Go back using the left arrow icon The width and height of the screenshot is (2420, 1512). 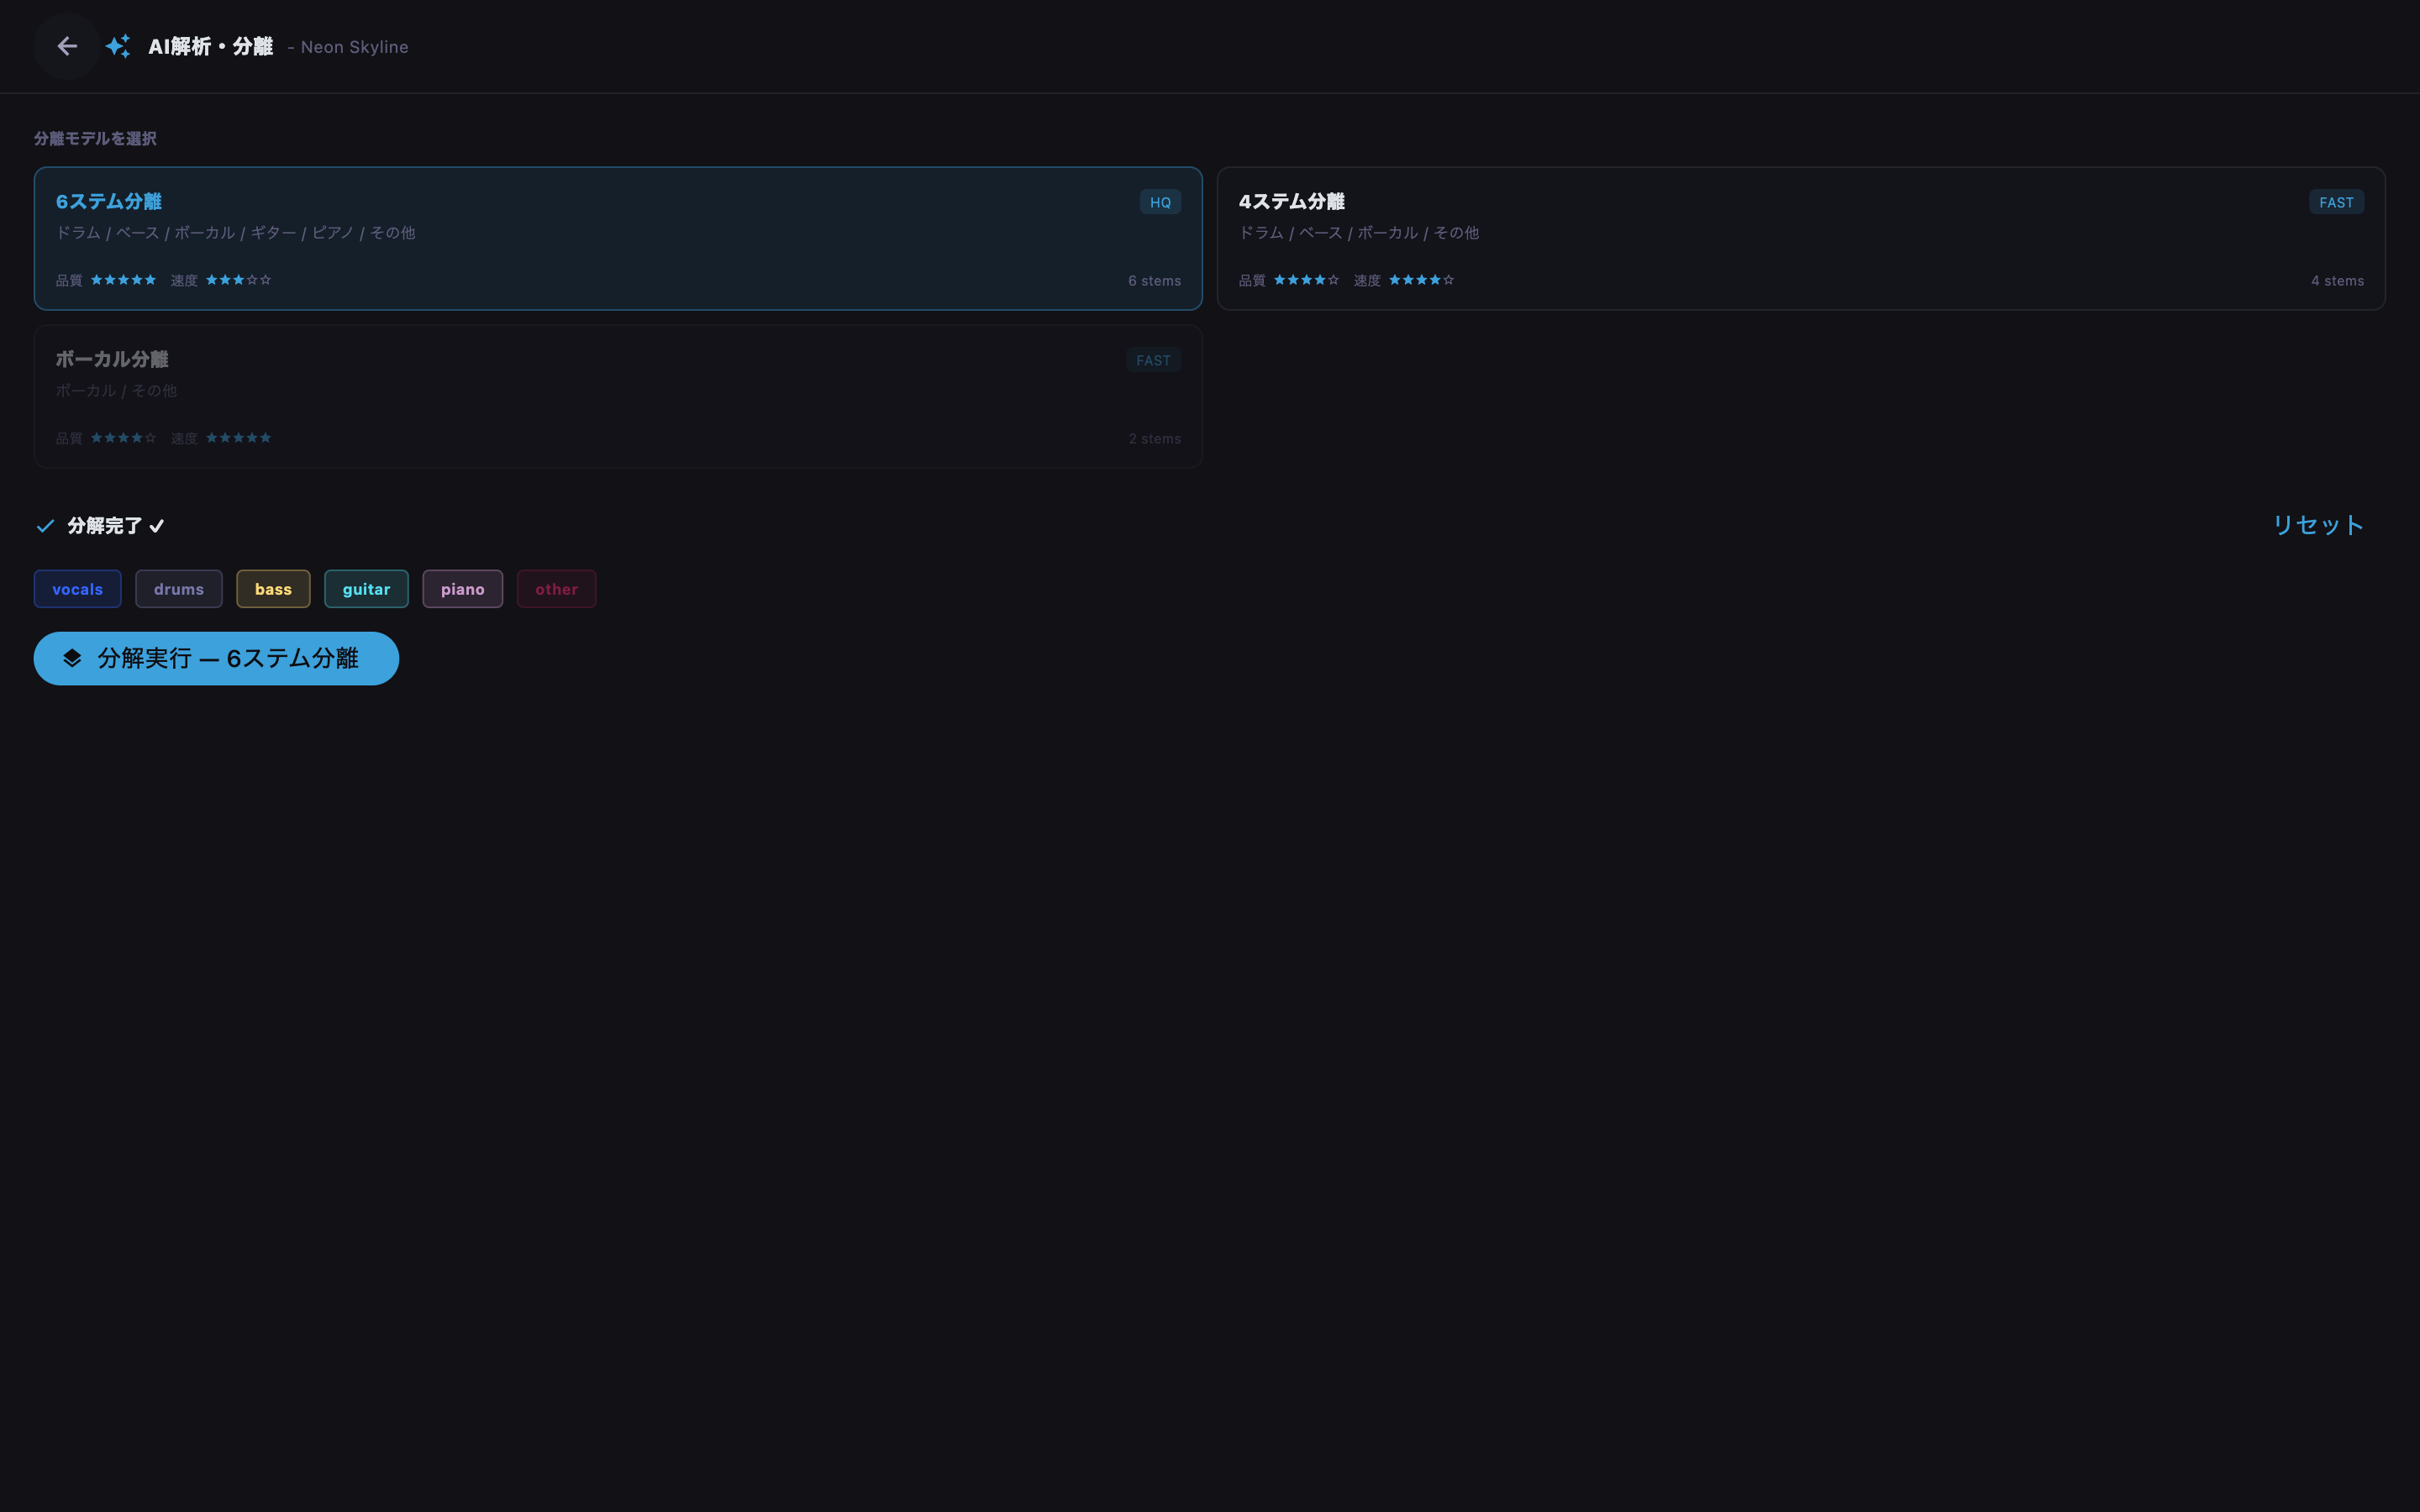pos(67,46)
